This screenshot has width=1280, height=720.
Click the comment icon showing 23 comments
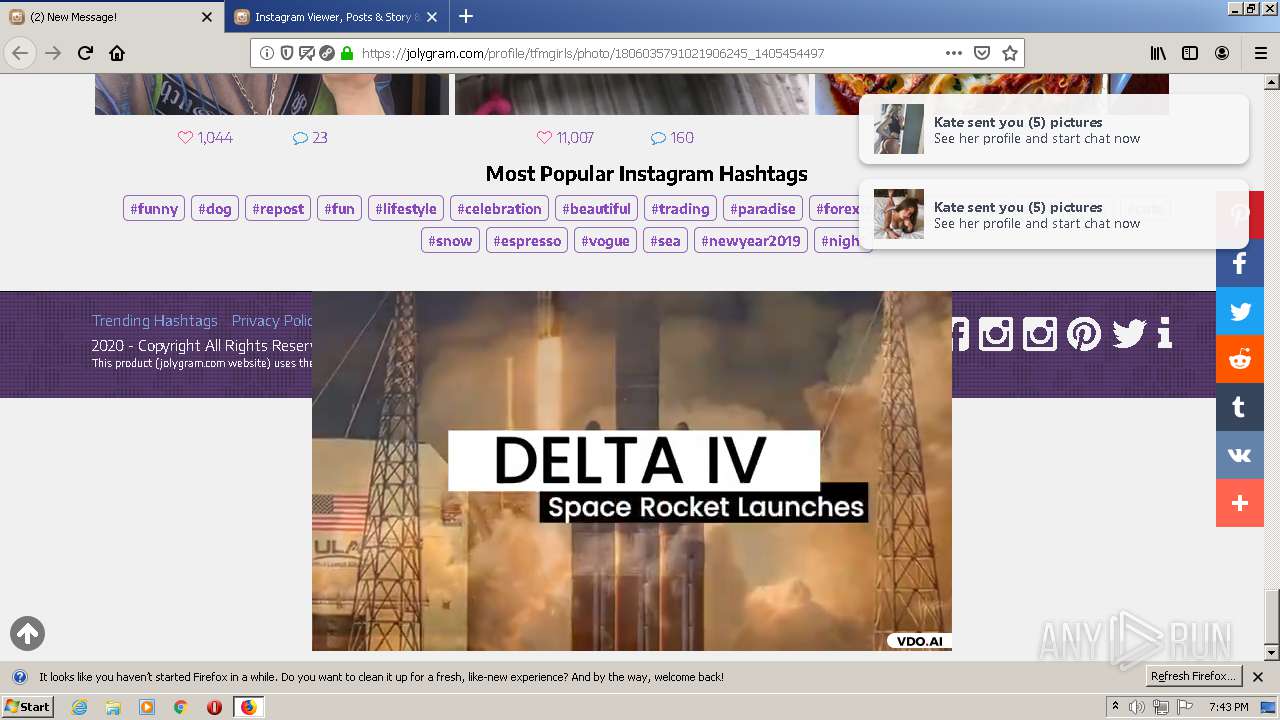(300, 138)
